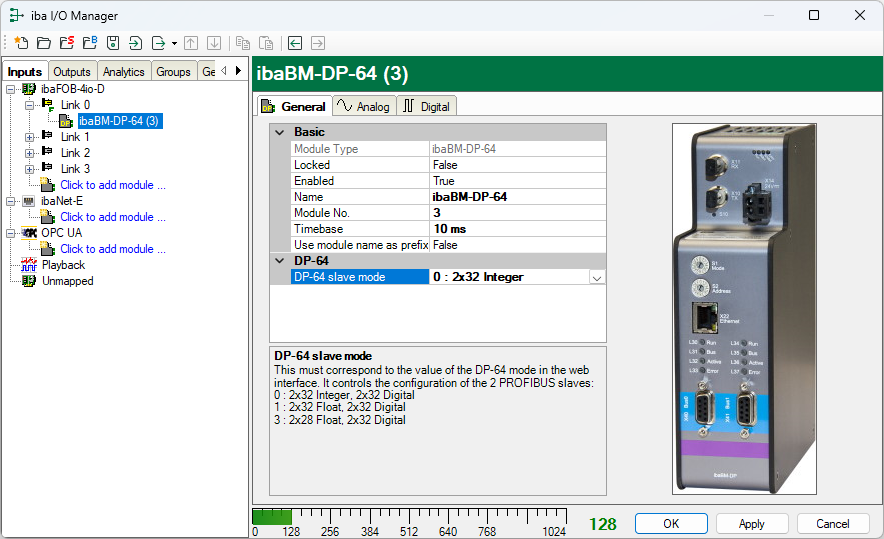Click the green back arrow icon
Screen dimensions: 884x539
point(295,43)
